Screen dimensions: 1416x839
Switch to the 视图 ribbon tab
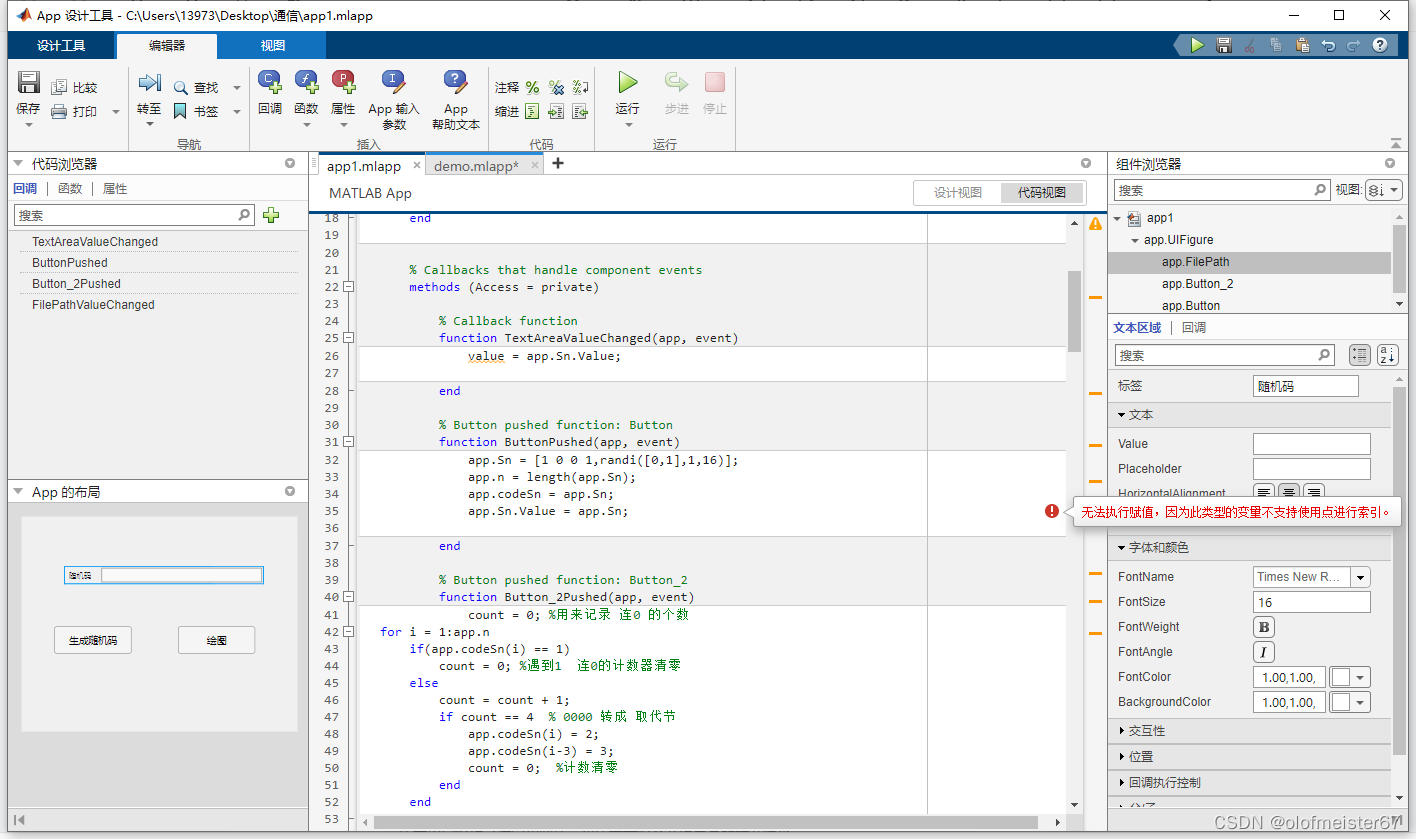(272, 46)
